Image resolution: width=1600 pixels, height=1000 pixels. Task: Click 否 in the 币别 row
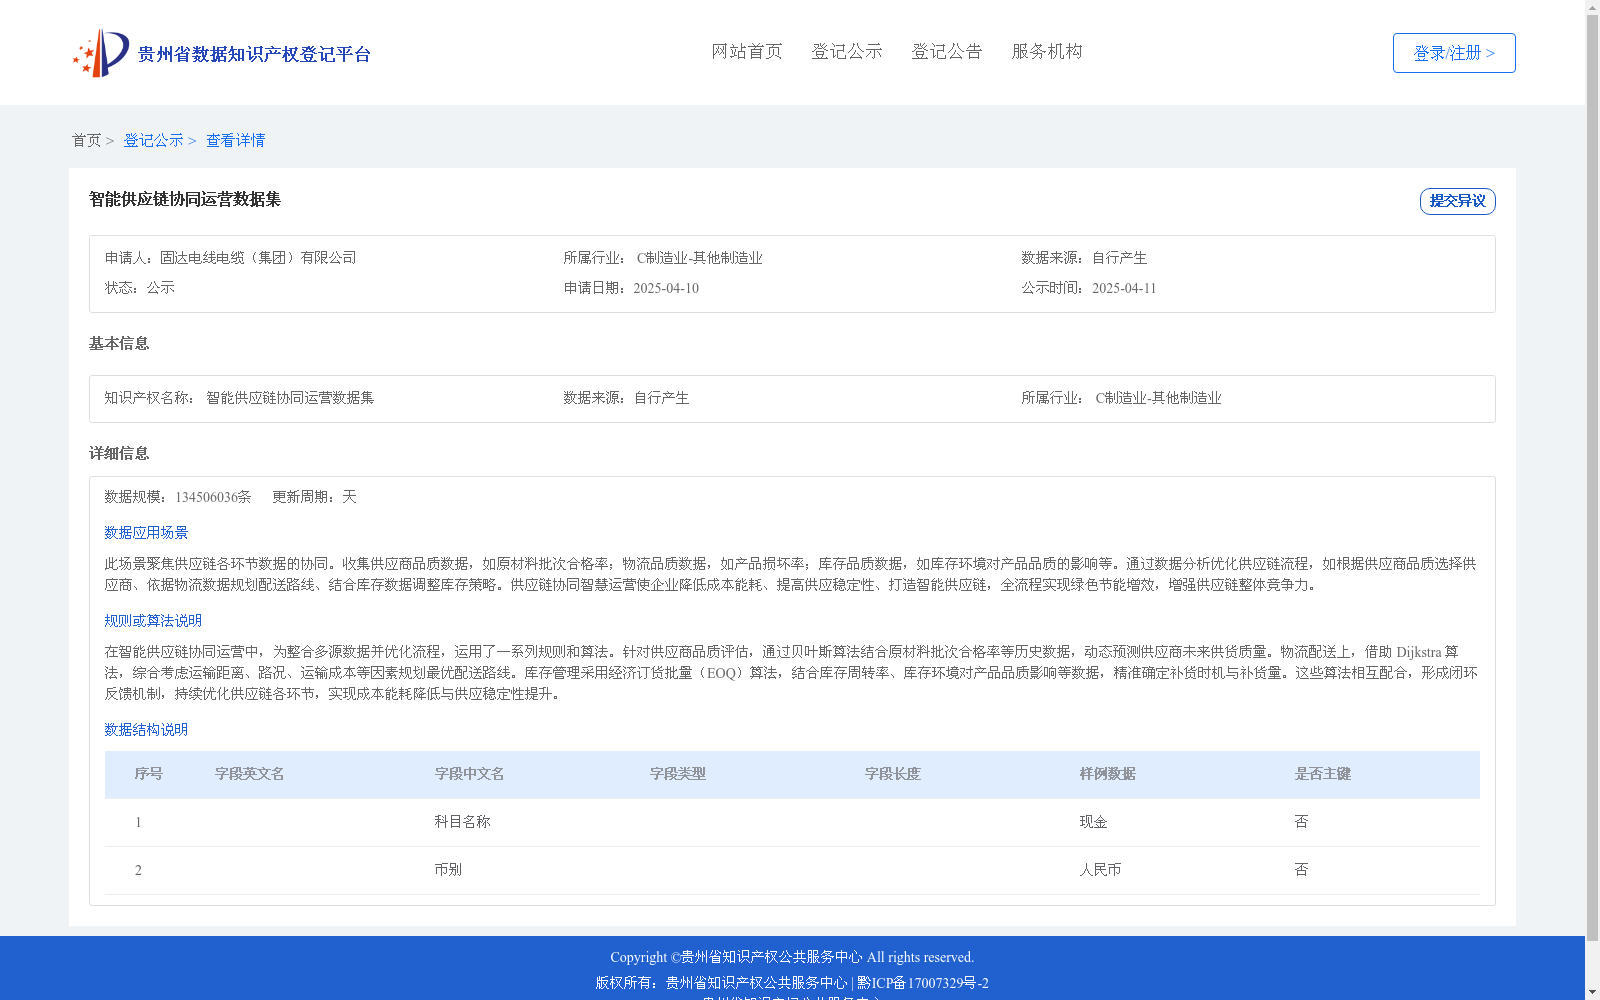coord(1302,870)
